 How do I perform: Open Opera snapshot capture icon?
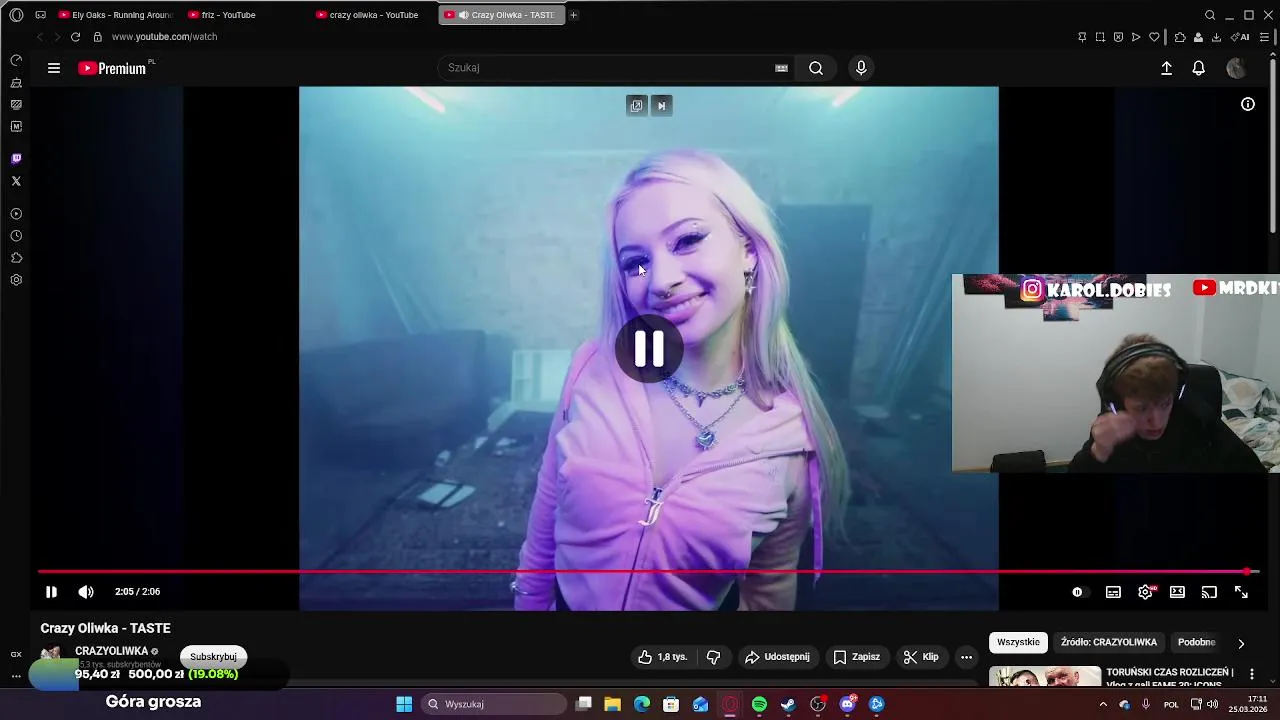1100,37
